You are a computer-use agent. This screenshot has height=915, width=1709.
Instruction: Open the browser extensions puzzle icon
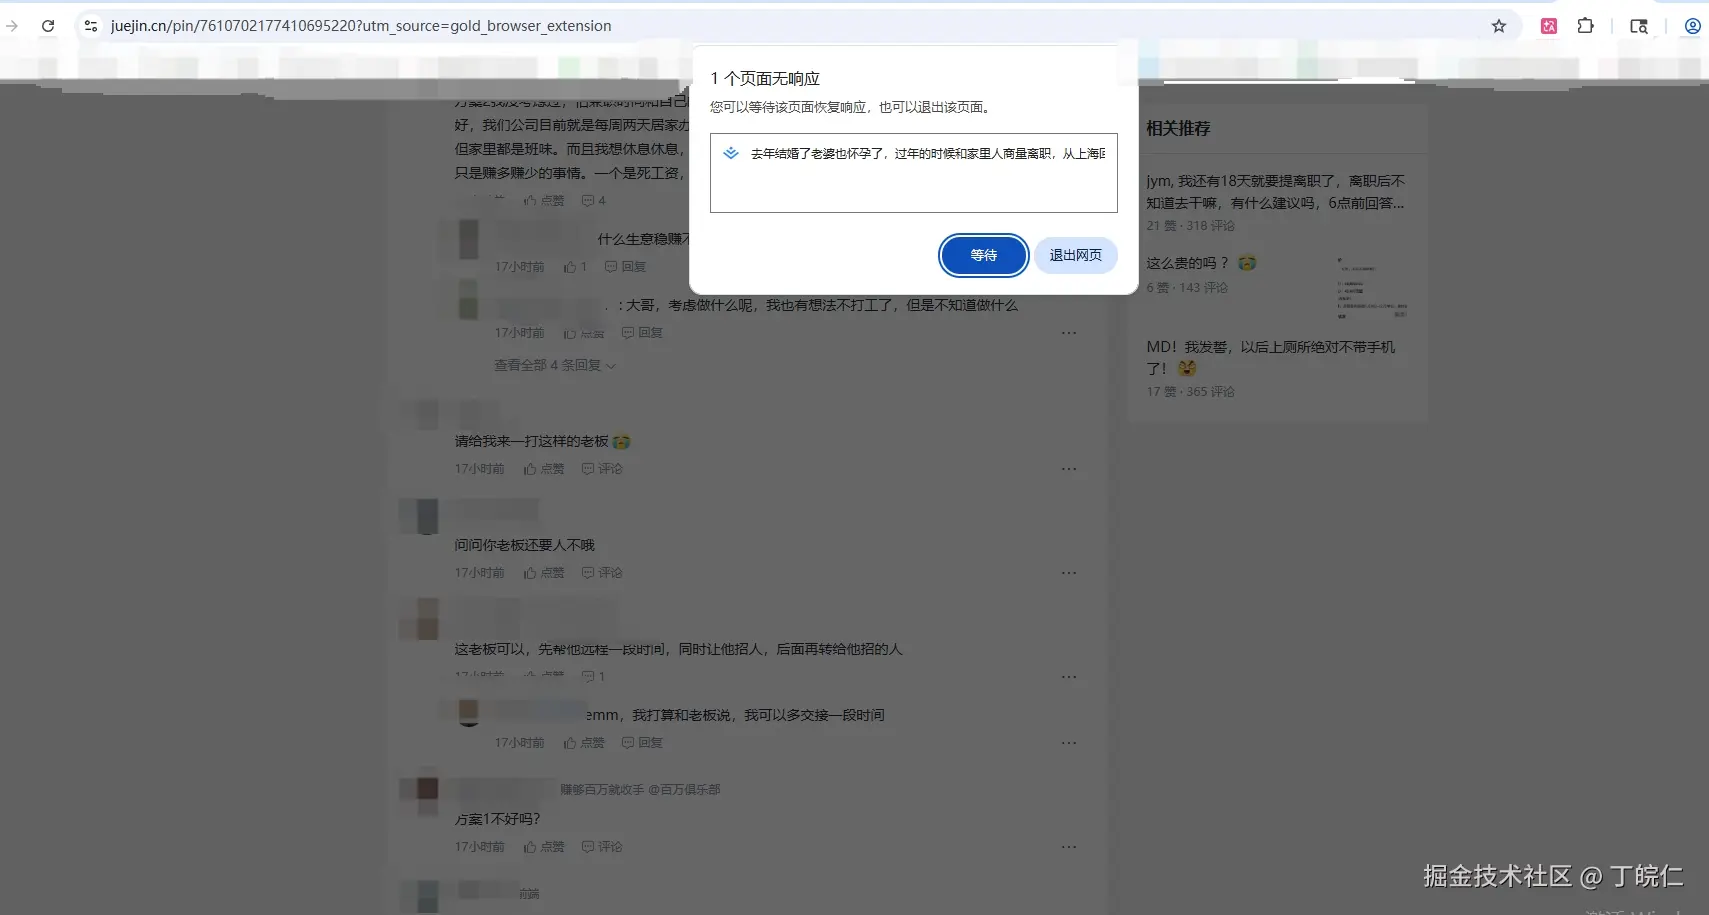(1586, 25)
